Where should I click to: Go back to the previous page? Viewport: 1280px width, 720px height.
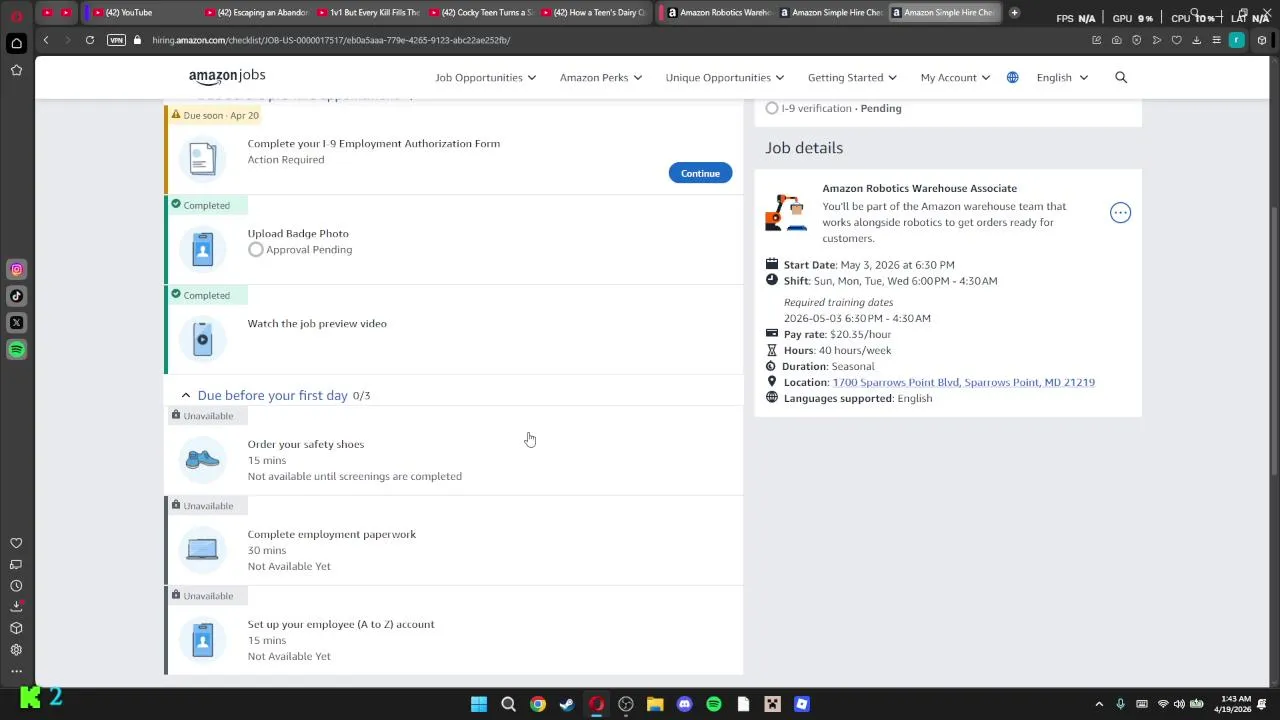click(x=46, y=40)
